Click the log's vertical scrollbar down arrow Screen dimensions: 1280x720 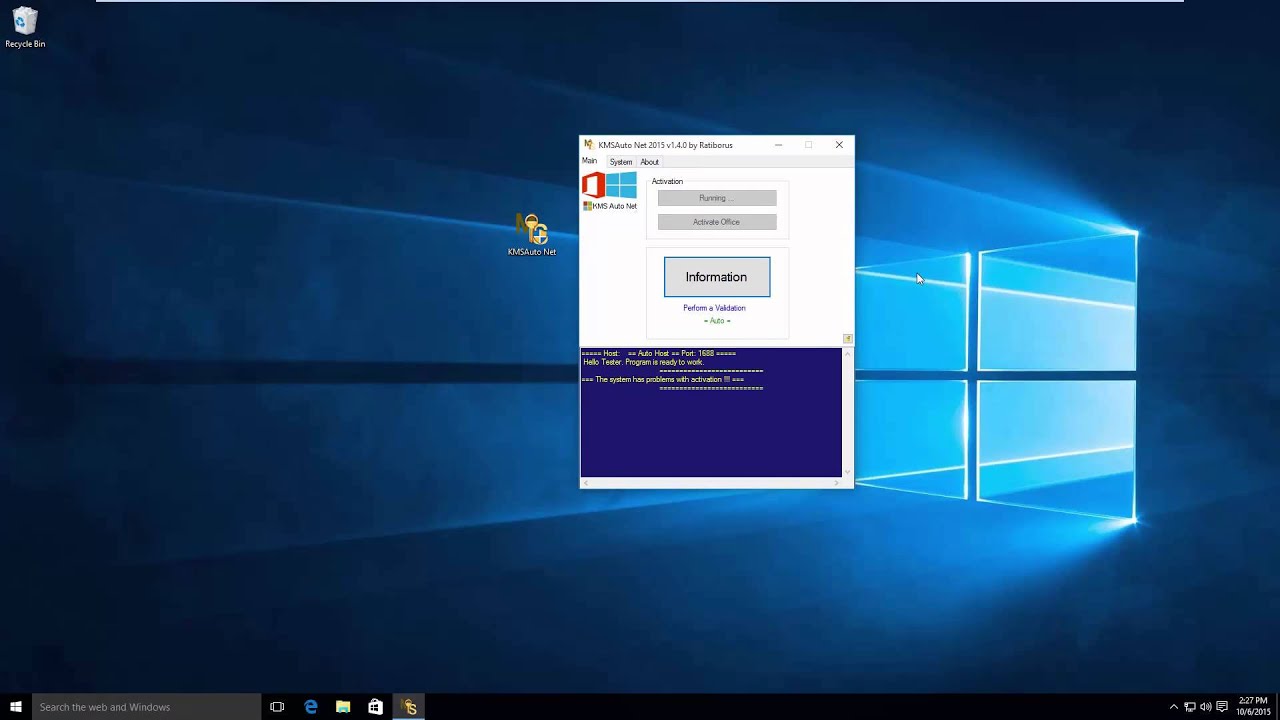pyautogui.click(x=848, y=472)
